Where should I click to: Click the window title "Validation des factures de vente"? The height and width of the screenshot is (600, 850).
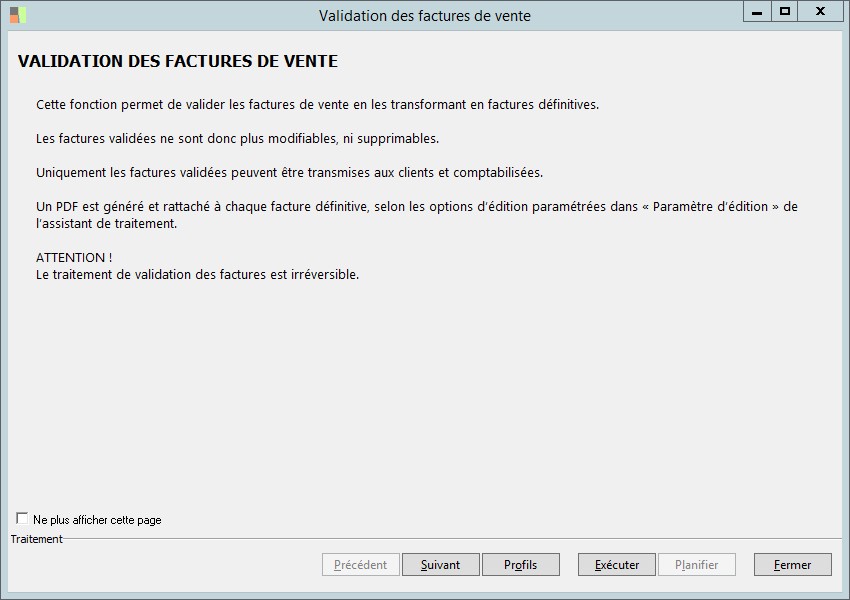coord(425,16)
